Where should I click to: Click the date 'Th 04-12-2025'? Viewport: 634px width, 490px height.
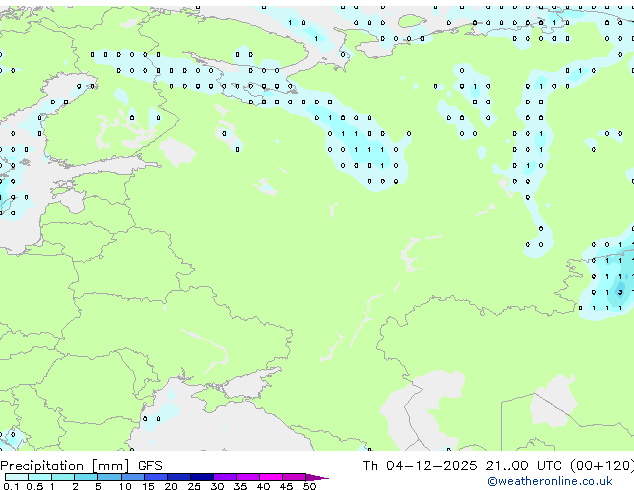(420, 466)
